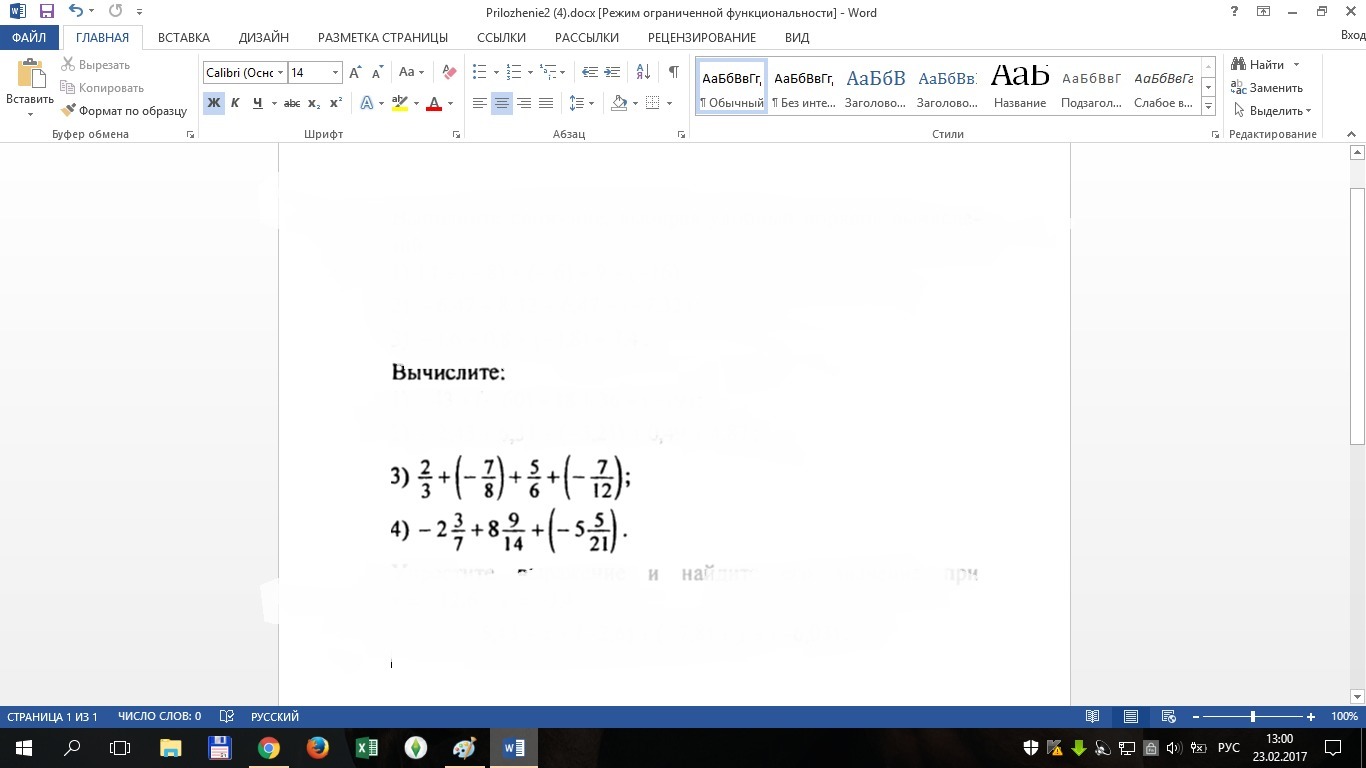Click the clear formatting eraser icon

point(449,72)
